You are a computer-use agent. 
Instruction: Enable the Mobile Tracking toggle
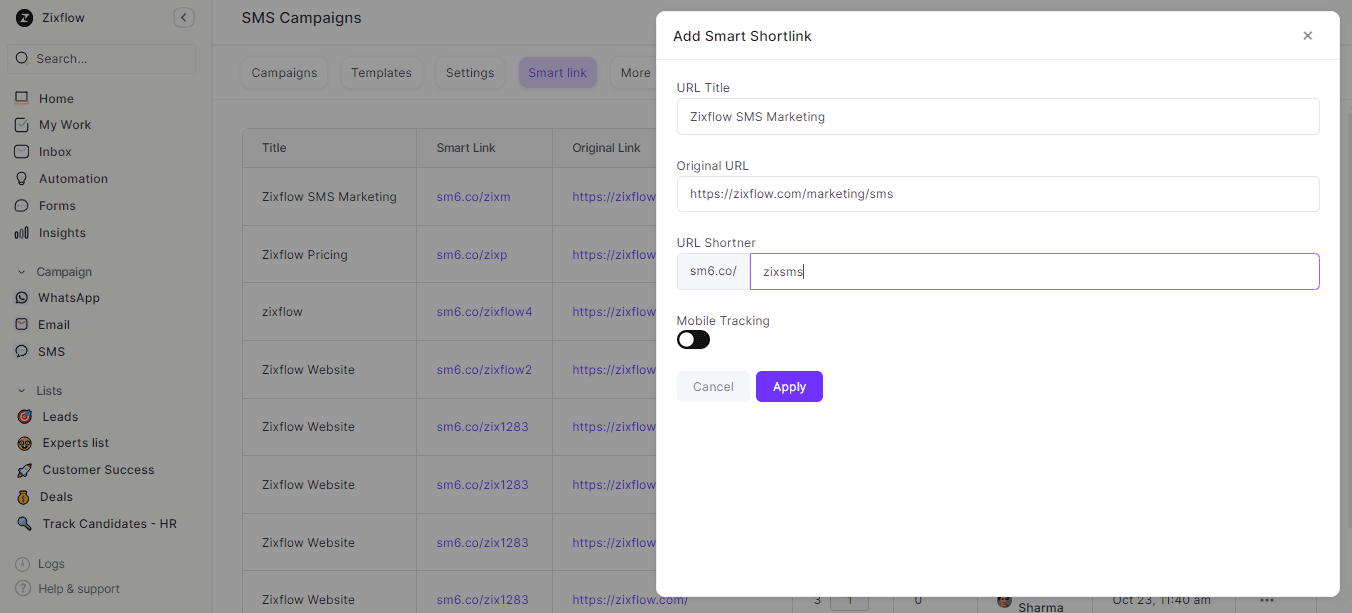pyautogui.click(x=693, y=340)
